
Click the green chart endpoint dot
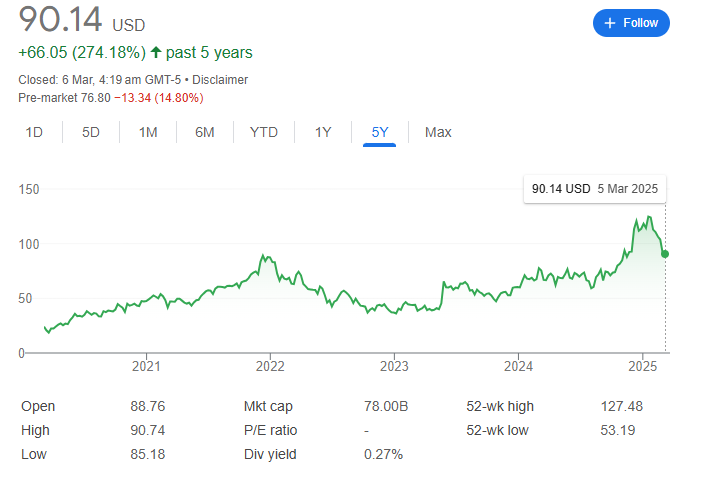pos(665,254)
